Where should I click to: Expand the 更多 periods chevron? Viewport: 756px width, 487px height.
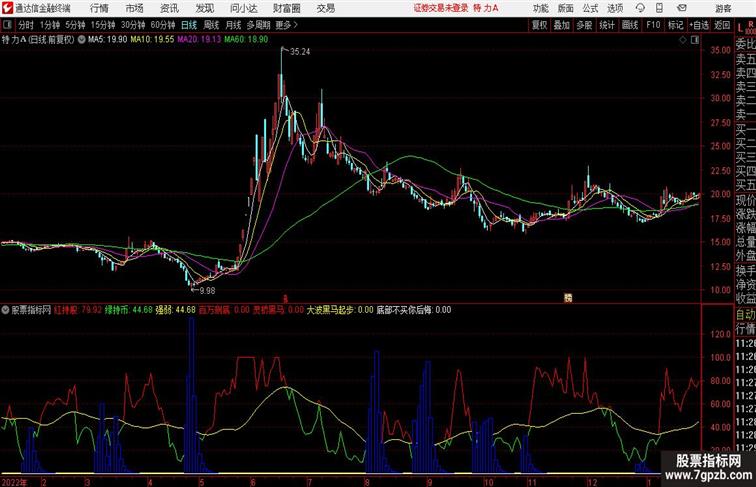(286, 25)
